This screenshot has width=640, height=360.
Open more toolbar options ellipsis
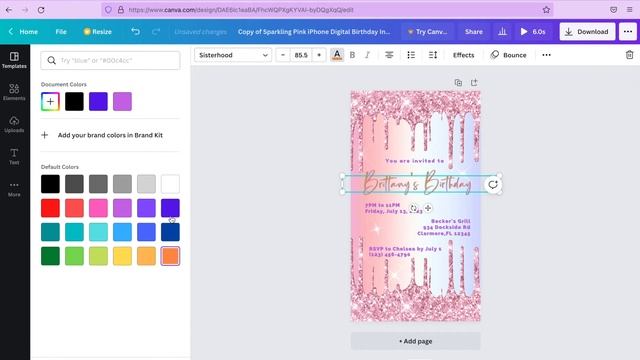(547, 55)
